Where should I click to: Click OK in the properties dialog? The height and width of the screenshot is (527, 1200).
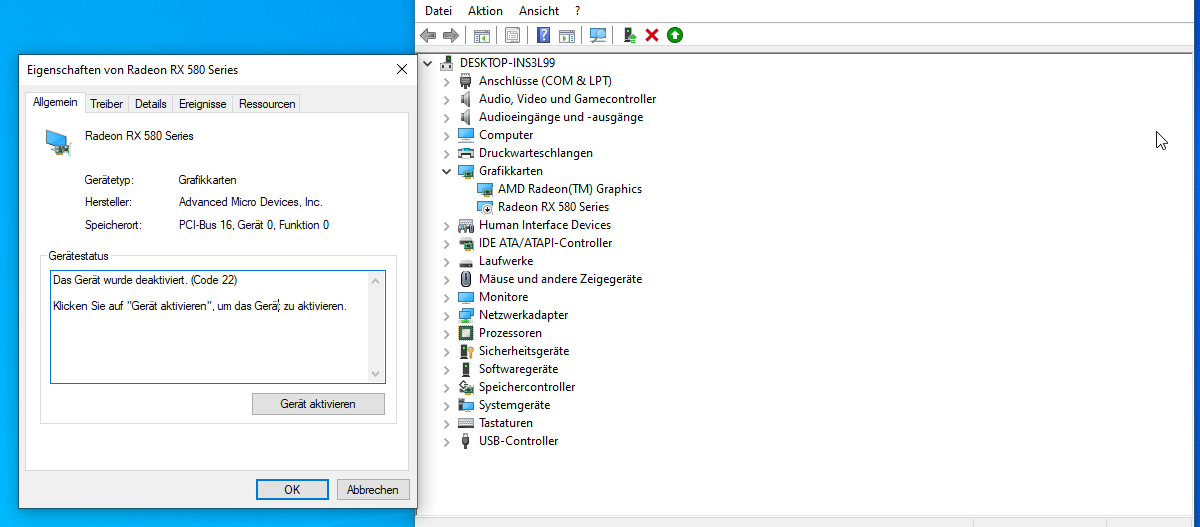[x=292, y=490]
